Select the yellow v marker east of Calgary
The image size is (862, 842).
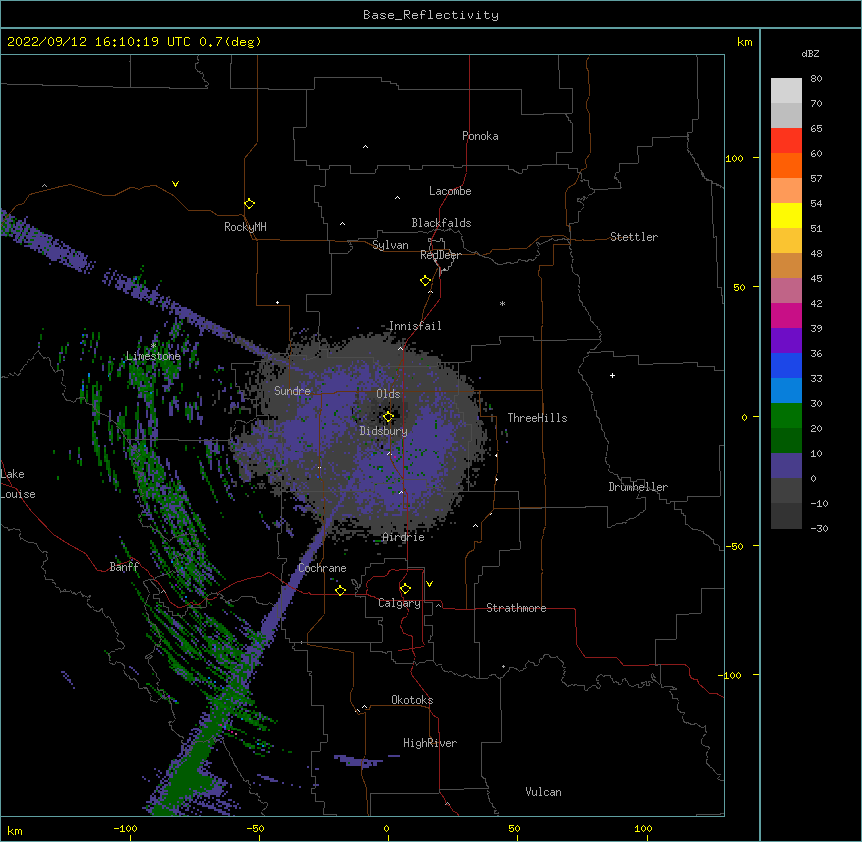[x=429, y=584]
